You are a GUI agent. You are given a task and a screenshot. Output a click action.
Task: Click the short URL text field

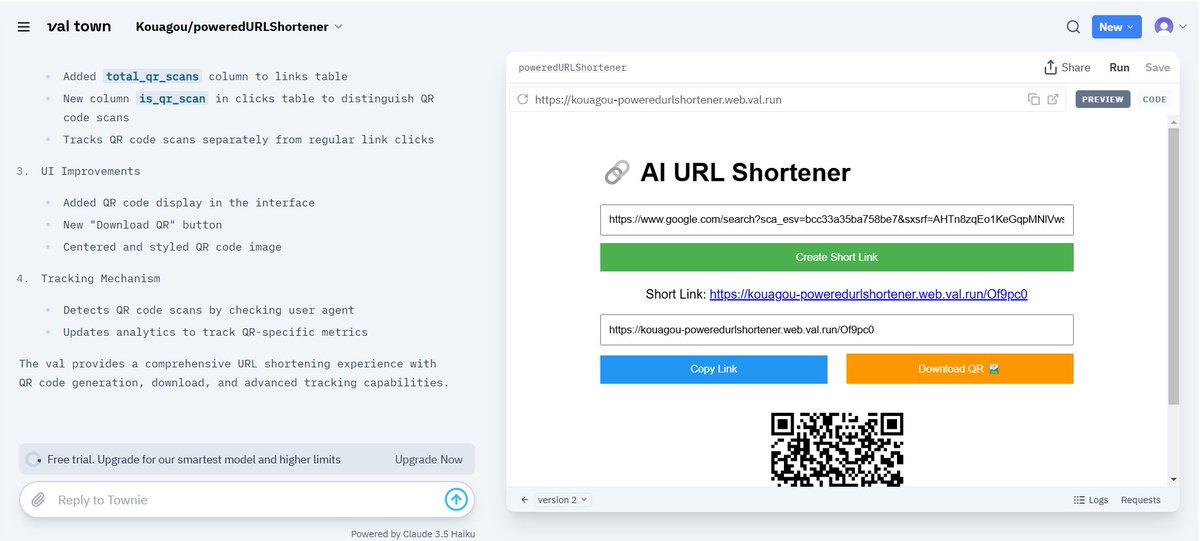[x=837, y=330]
